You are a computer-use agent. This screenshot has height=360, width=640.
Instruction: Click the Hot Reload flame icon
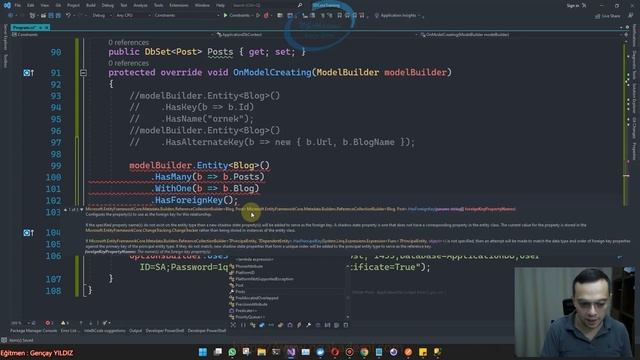266,16
